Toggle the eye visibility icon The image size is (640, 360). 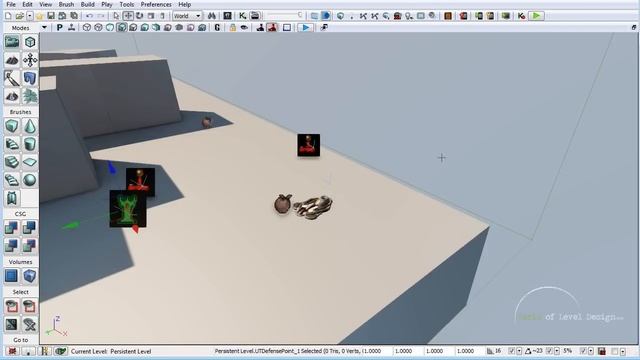244,28
